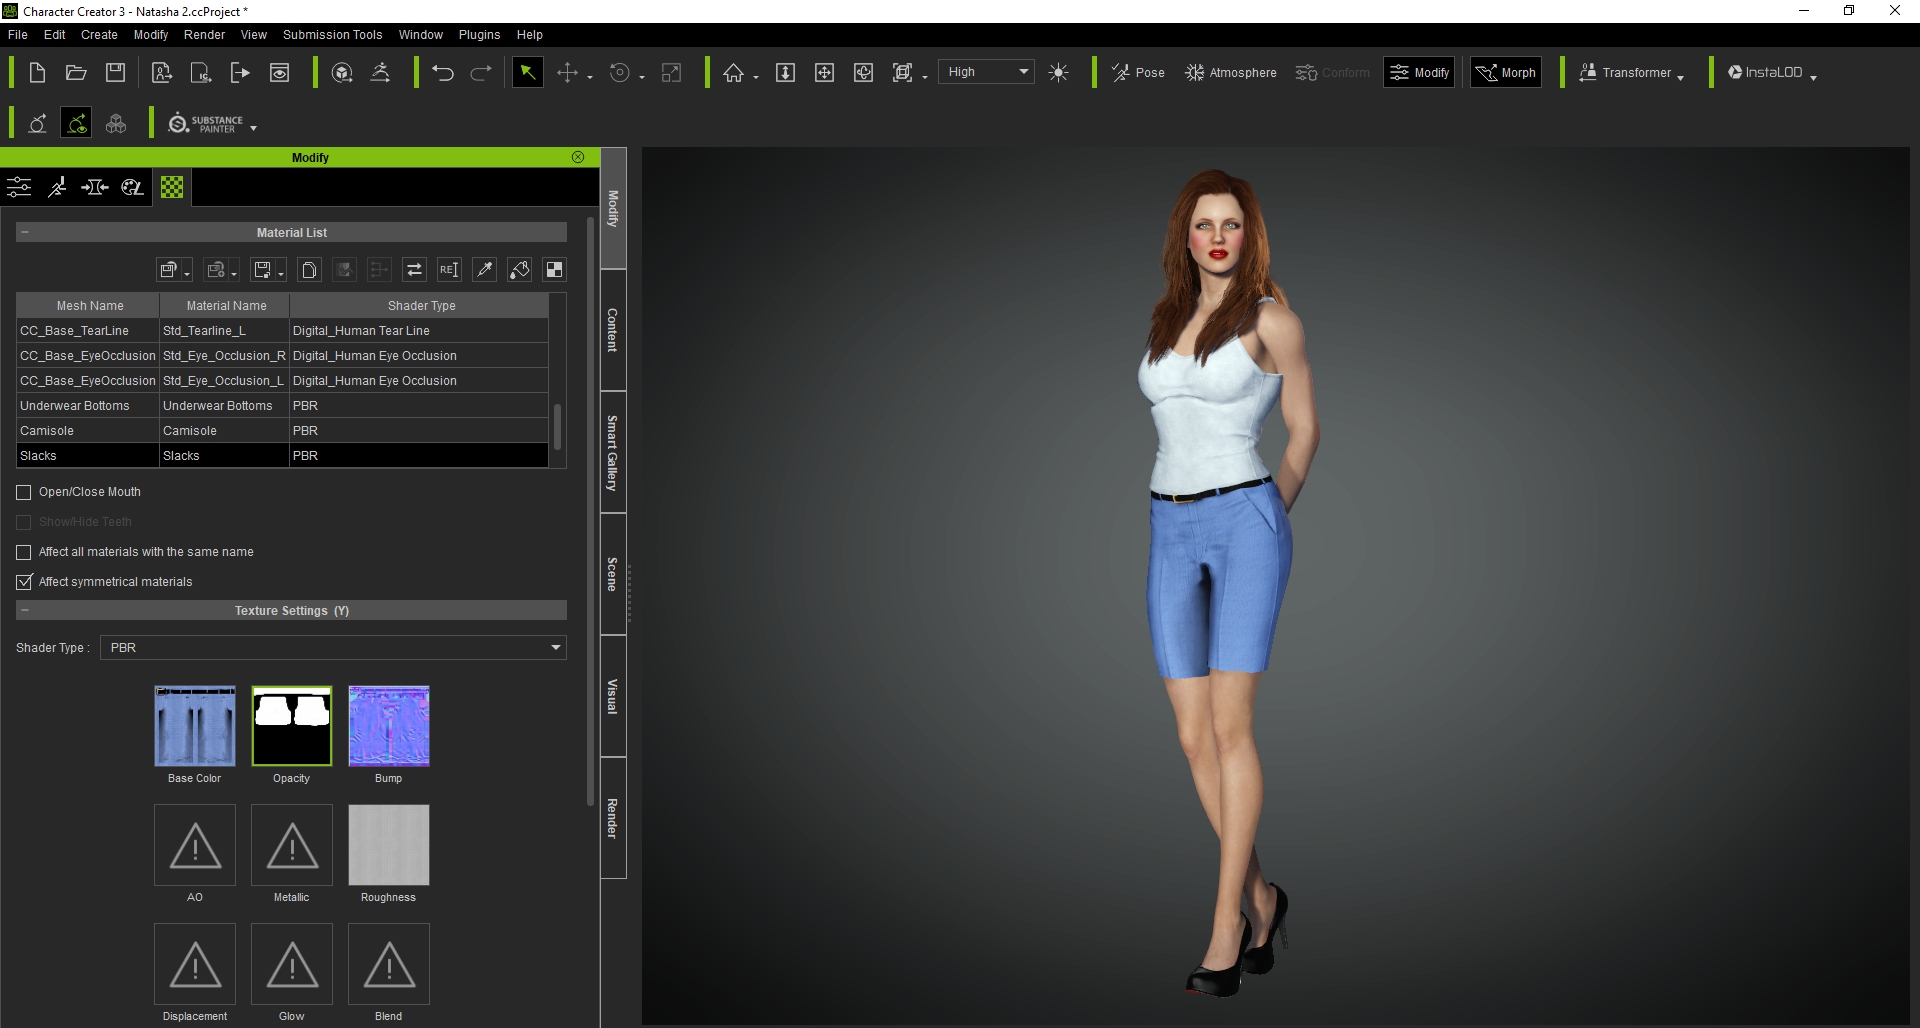Click the RE rename material icon
The image size is (1920, 1028).
tap(449, 270)
